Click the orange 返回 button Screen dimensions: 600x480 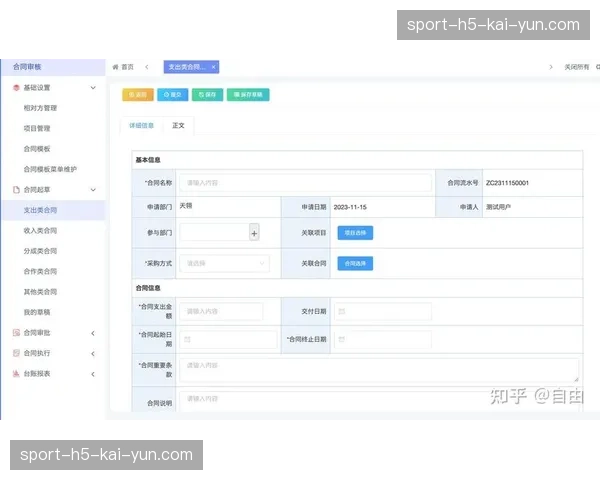click(x=138, y=95)
